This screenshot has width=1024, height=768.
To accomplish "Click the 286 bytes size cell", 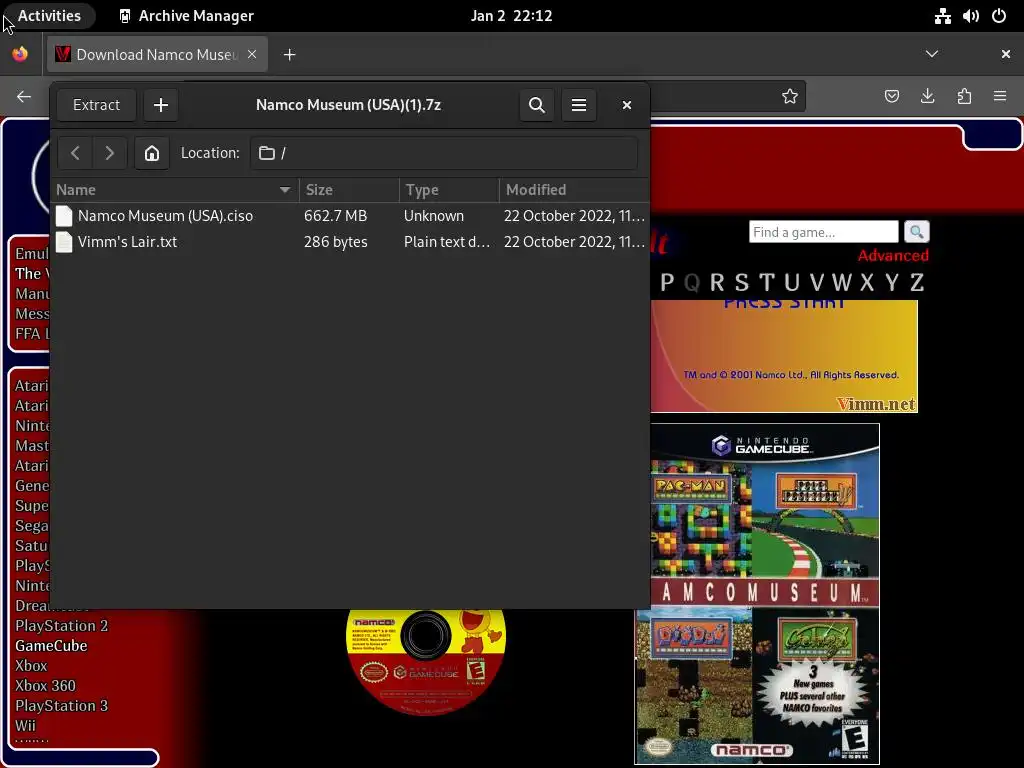I will tap(336, 242).
